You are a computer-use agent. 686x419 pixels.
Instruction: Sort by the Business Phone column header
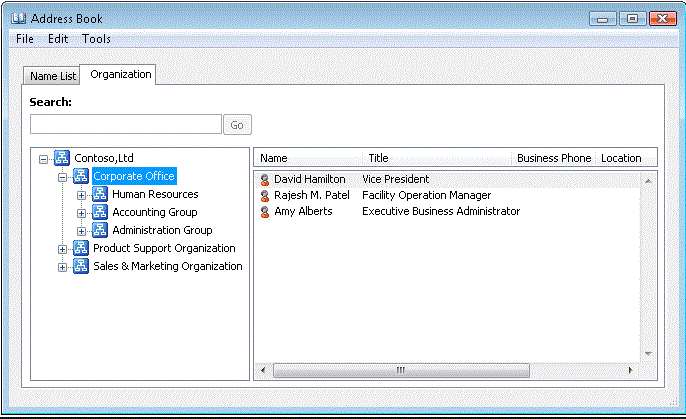point(554,158)
